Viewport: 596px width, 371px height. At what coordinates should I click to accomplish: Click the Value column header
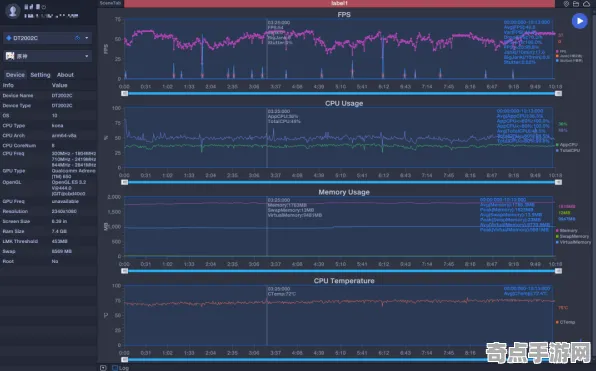point(59,85)
